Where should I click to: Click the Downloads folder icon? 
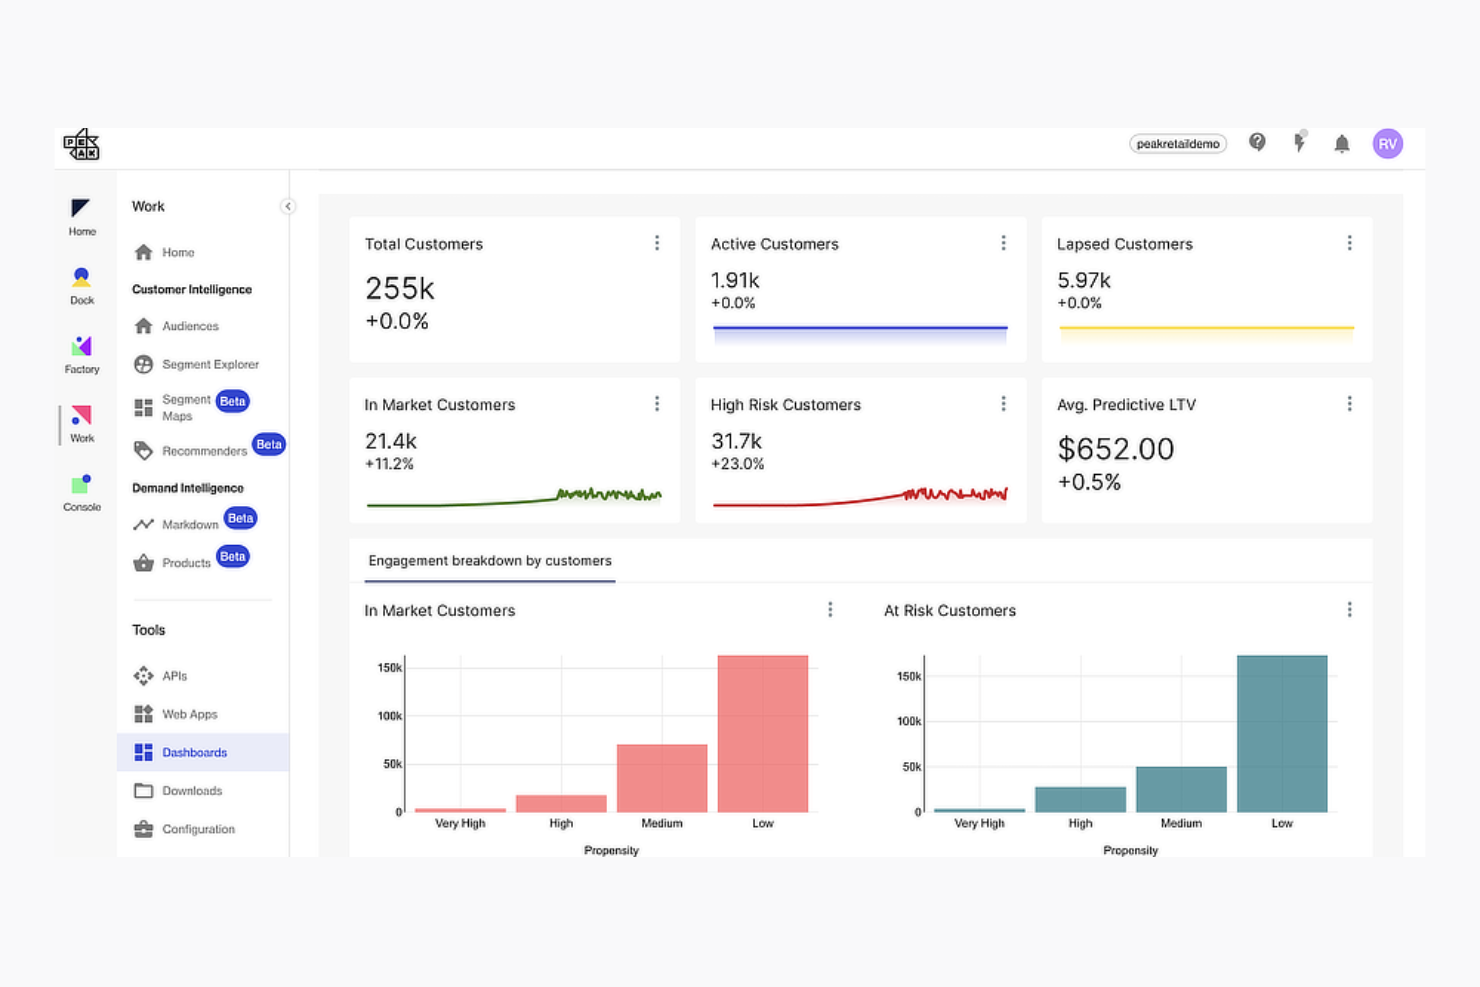coord(144,790)
